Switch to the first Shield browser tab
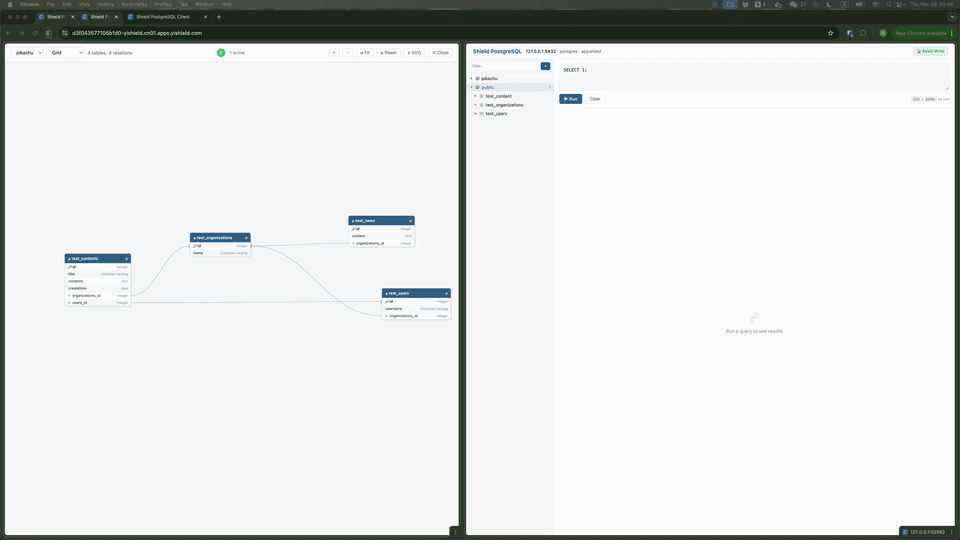 (x=56, y=17)
